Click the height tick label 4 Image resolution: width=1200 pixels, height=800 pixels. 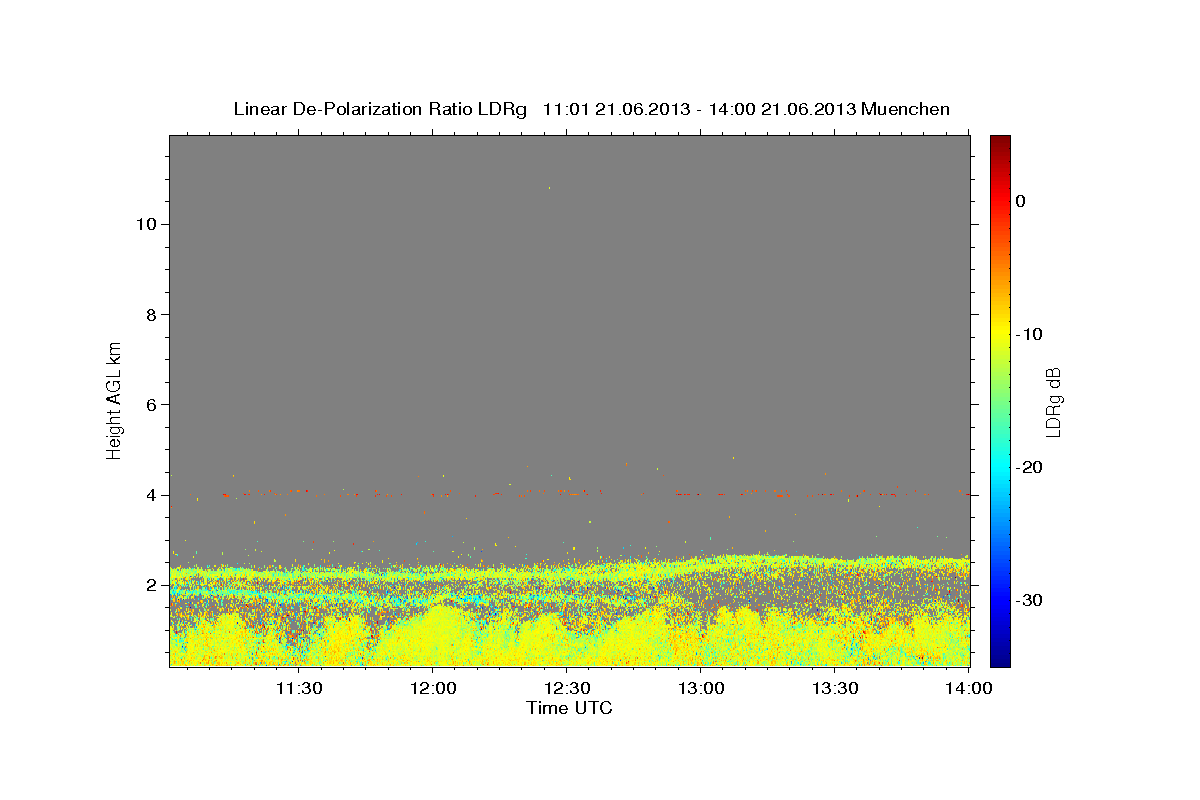click(x=149, y=494)
